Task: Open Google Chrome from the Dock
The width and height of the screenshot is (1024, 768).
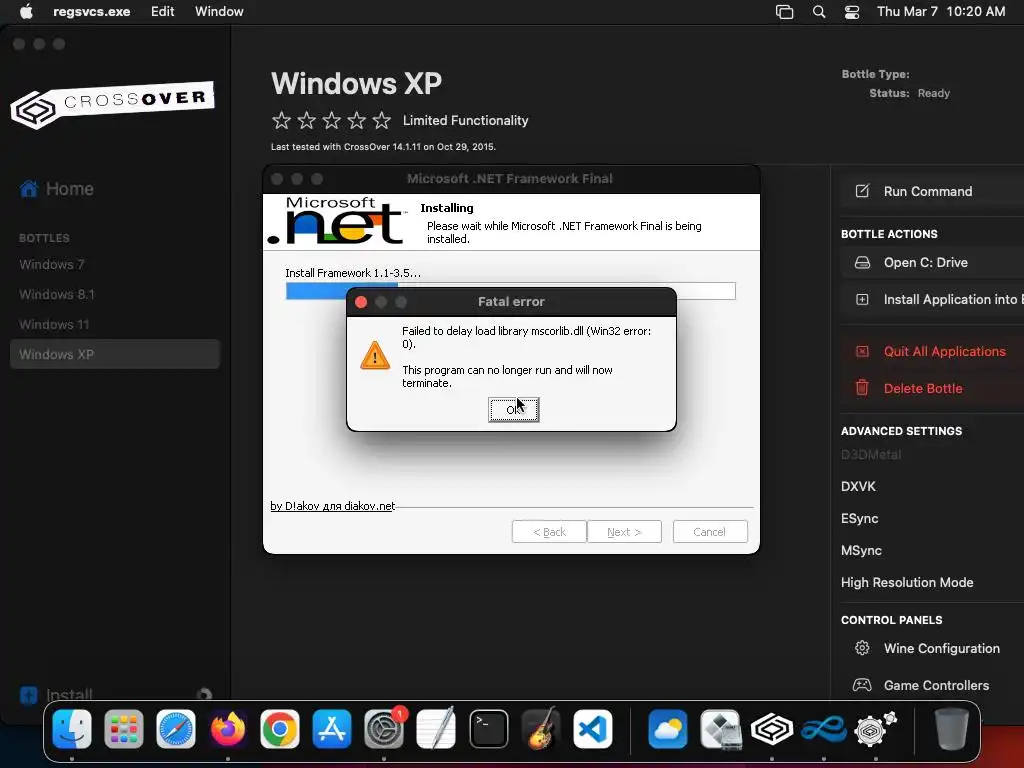Action: [280, 729]
